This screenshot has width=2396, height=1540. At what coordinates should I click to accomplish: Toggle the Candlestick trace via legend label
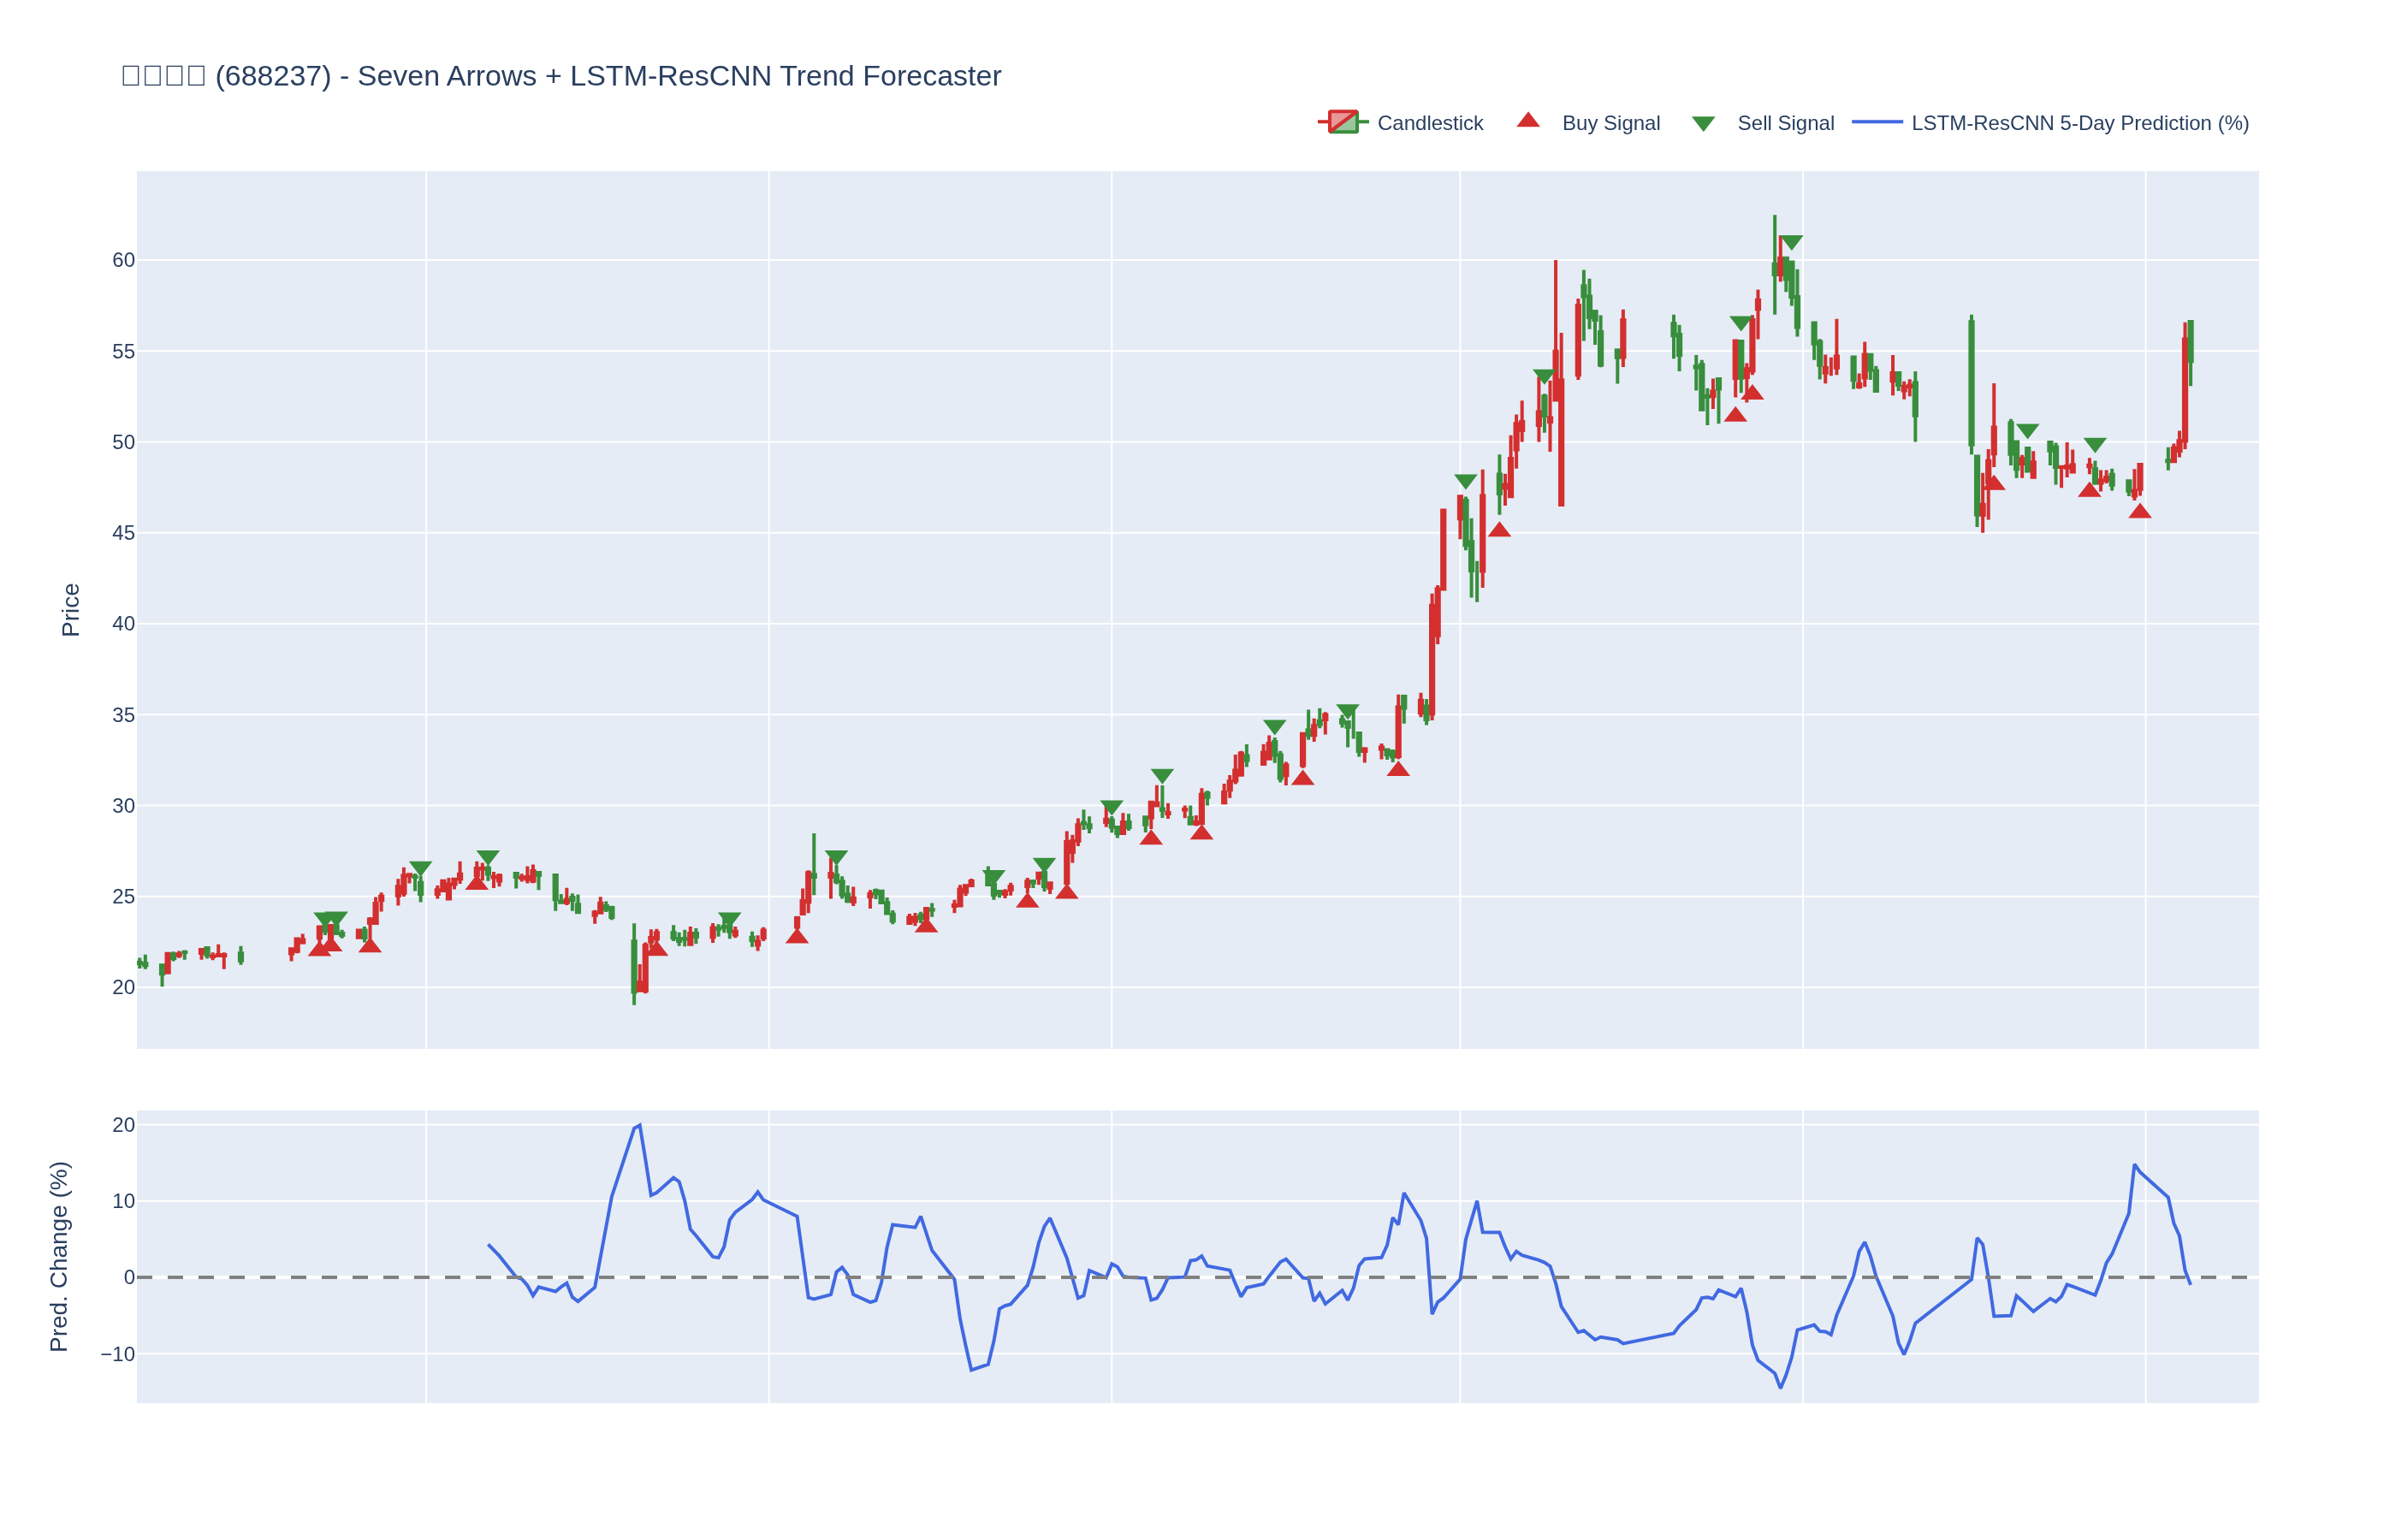1429,123
